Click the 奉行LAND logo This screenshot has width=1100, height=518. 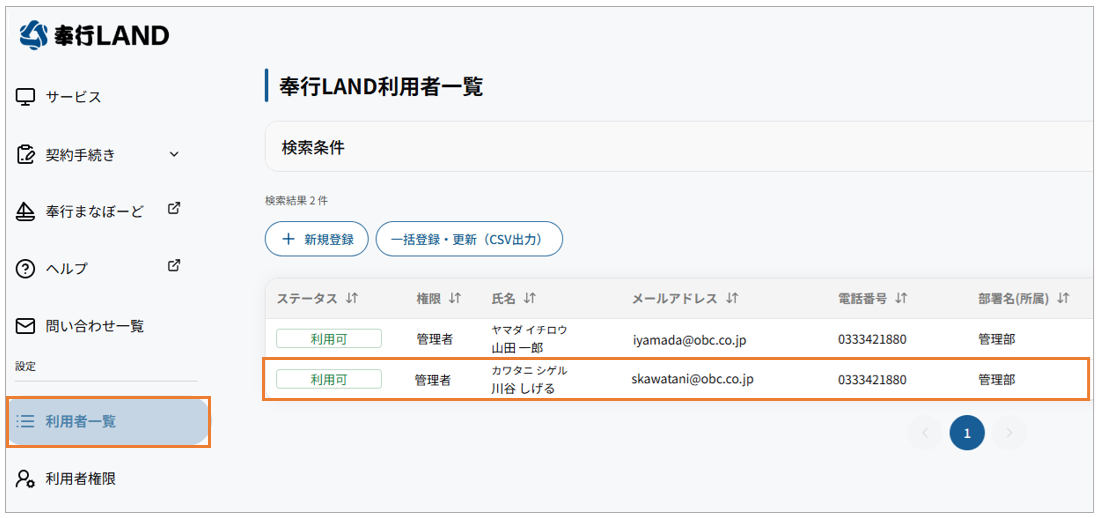click(94, 35)
